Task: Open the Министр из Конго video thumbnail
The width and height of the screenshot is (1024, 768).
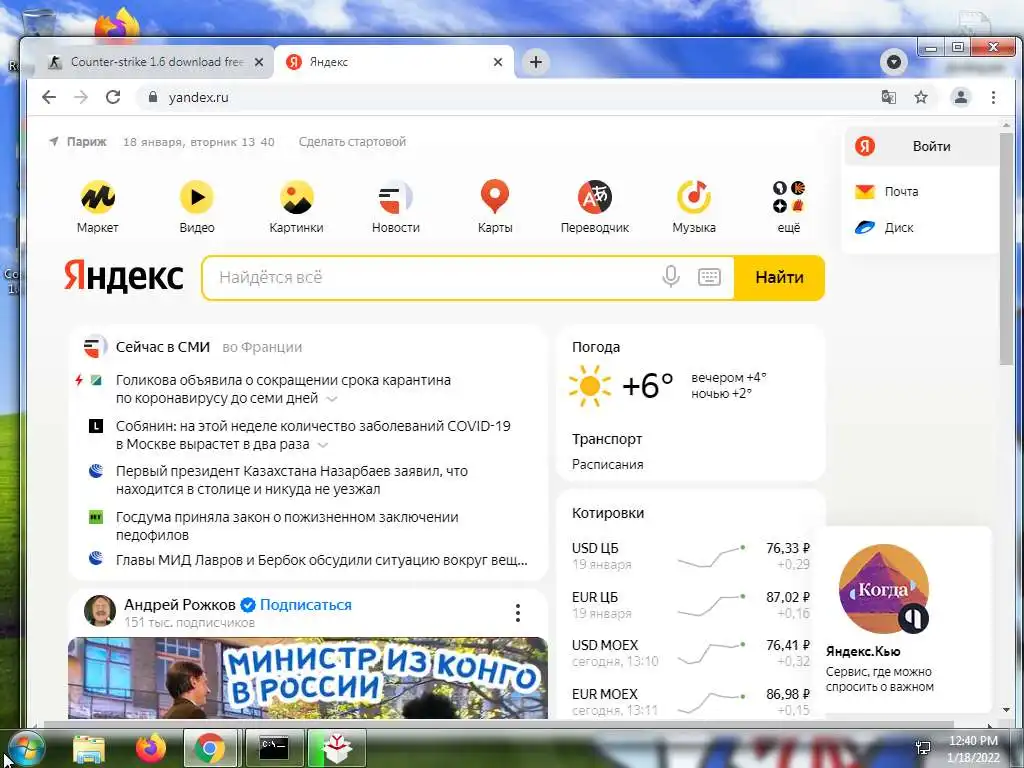Action: (308, 678)
